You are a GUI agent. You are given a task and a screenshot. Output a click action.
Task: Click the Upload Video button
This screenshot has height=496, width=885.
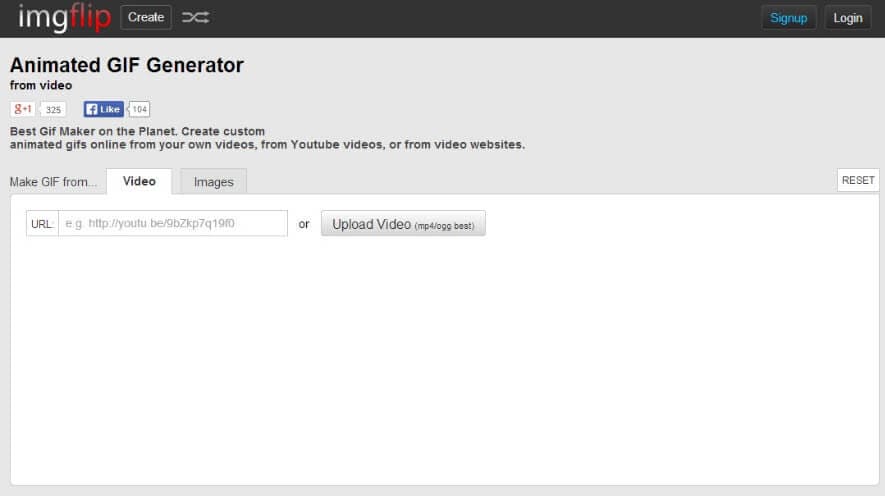coord(403,224)
